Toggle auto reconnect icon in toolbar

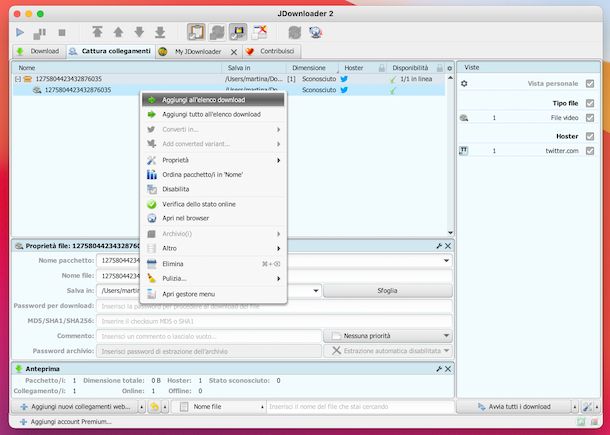(217, 32)
